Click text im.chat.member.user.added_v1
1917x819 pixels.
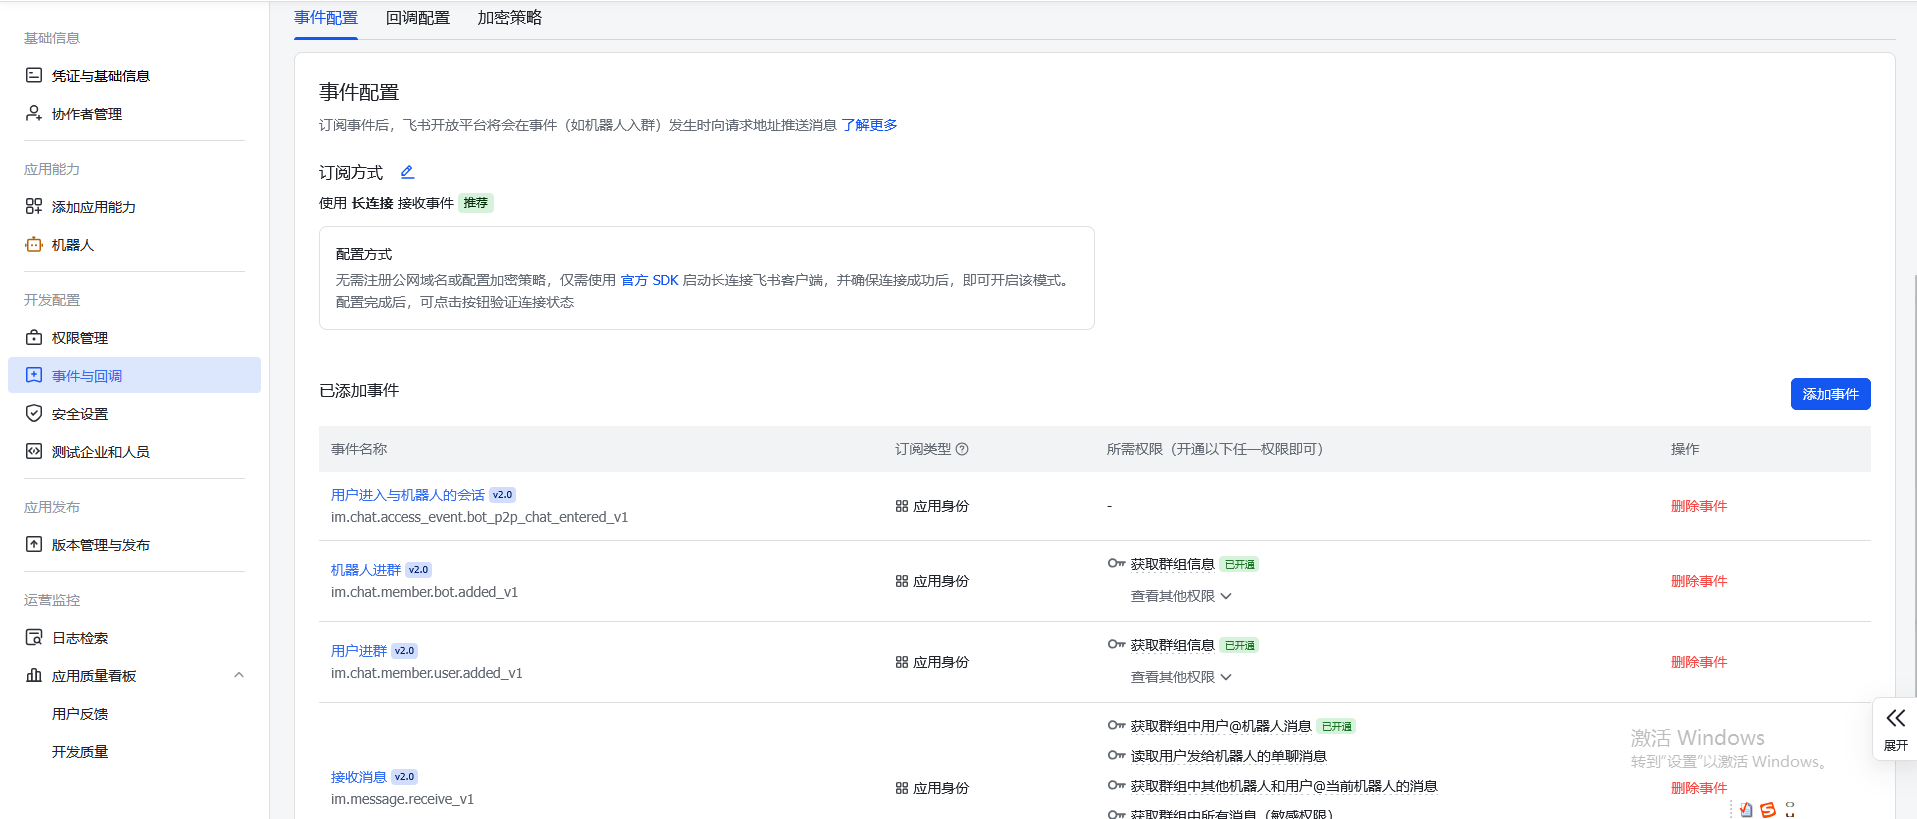point(427,673)
